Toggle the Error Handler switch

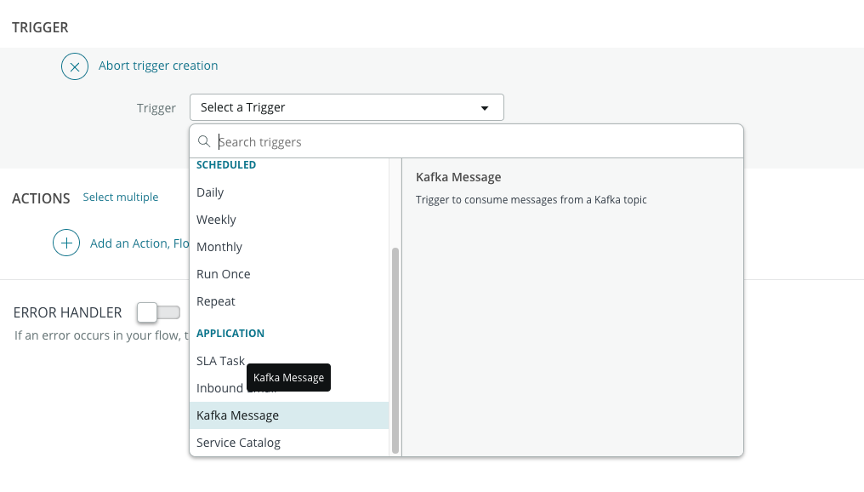point(159,312)
